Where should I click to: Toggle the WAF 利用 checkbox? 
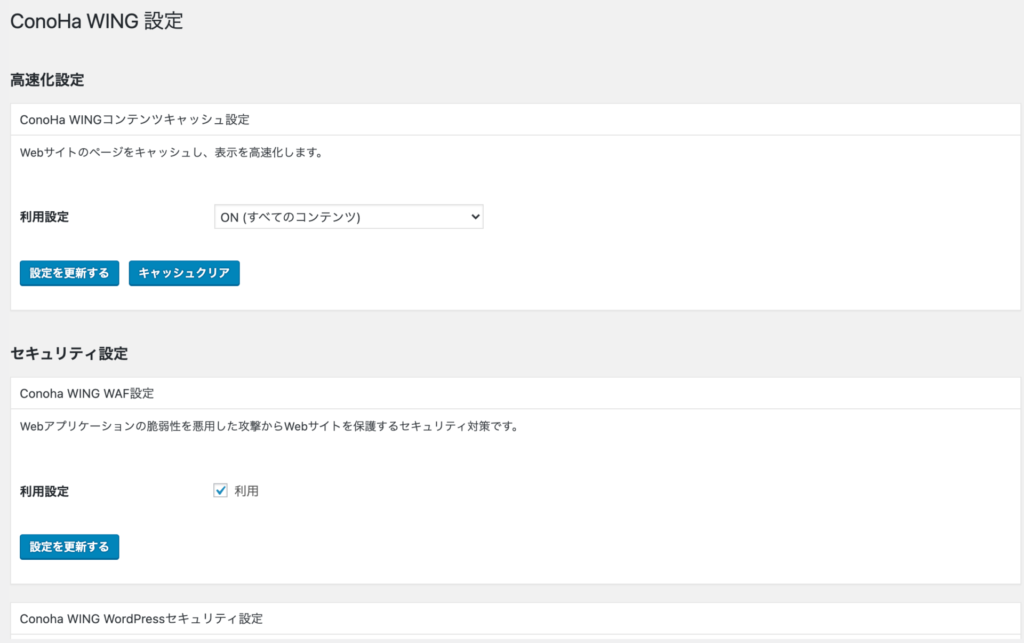point(221,490)
